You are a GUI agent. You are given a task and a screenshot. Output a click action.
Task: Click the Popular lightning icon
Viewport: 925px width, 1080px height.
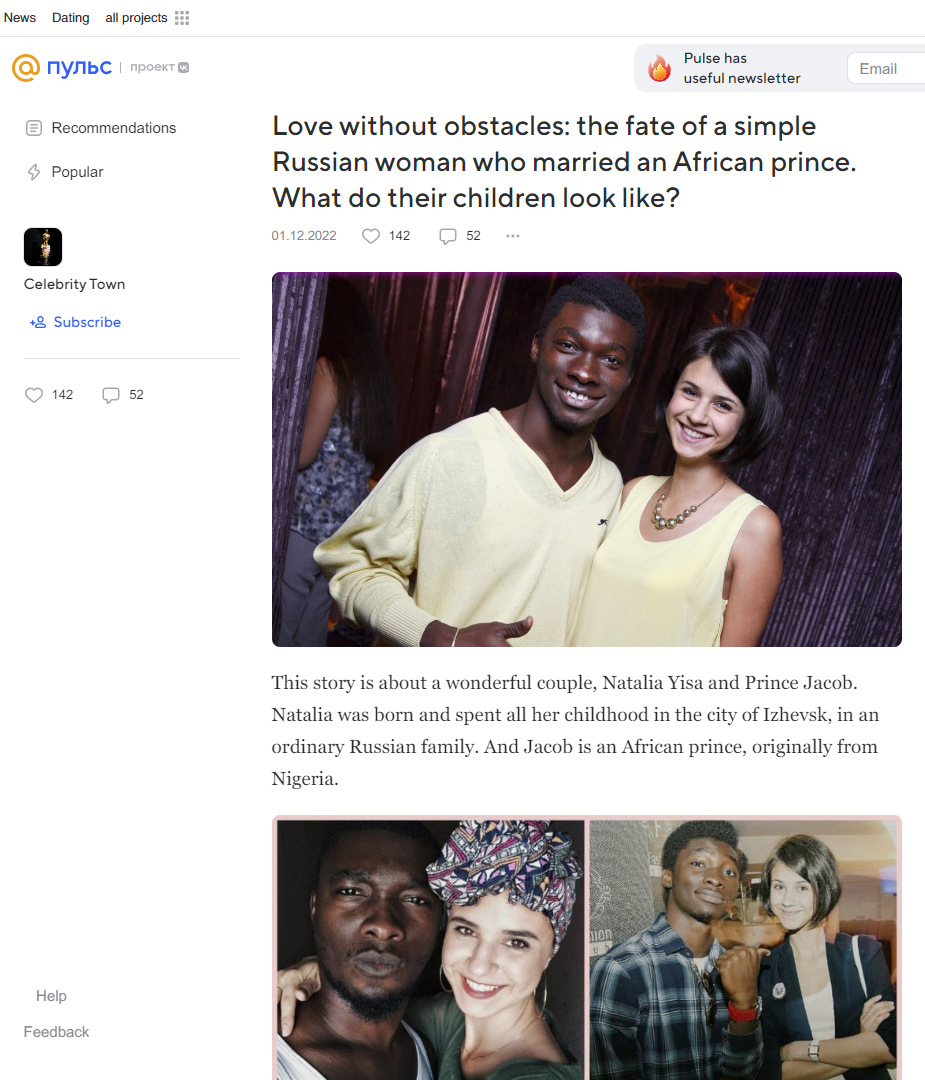click(34, 172)
